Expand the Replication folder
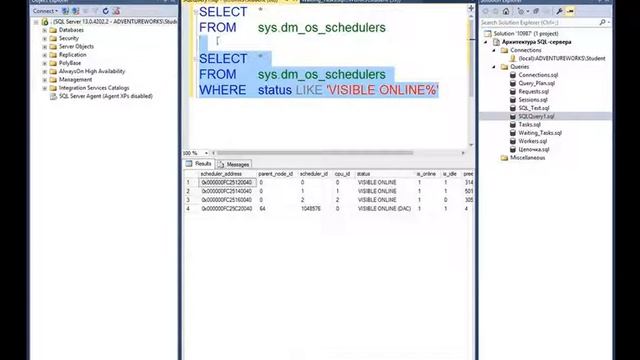The image size is (640, 360). click(44, 55)
